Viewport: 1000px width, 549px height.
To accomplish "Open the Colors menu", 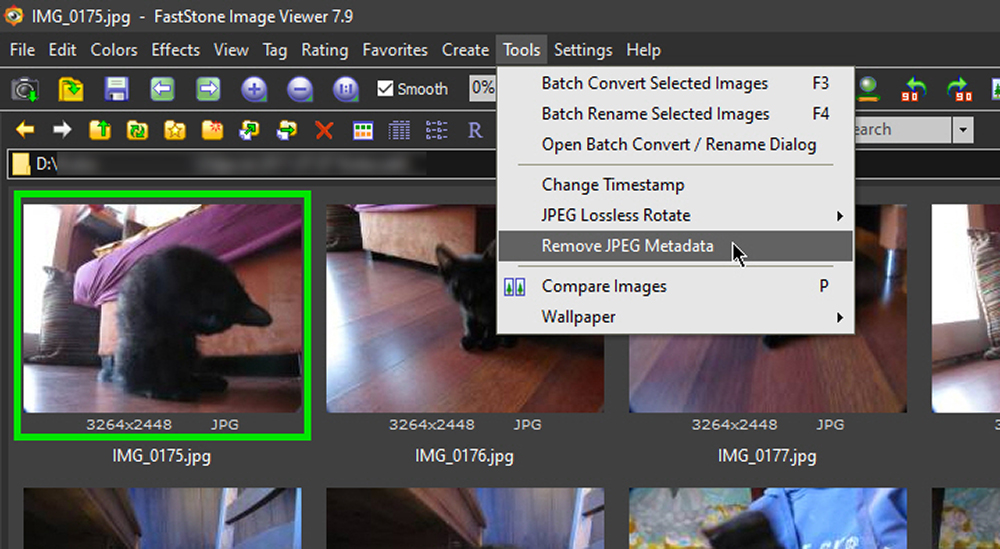I will (114, 50).
